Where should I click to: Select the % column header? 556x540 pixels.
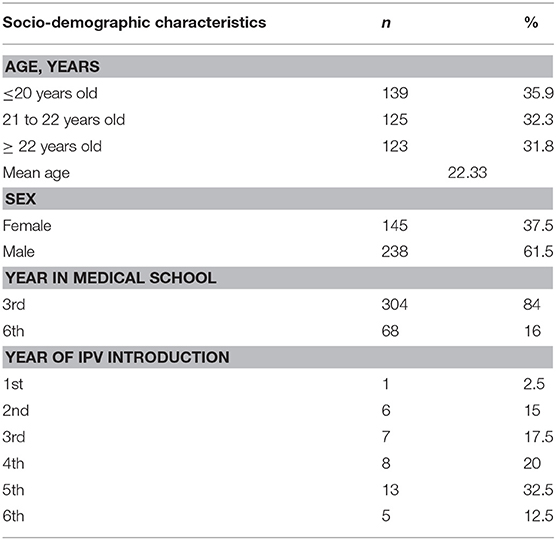point(531,23)
